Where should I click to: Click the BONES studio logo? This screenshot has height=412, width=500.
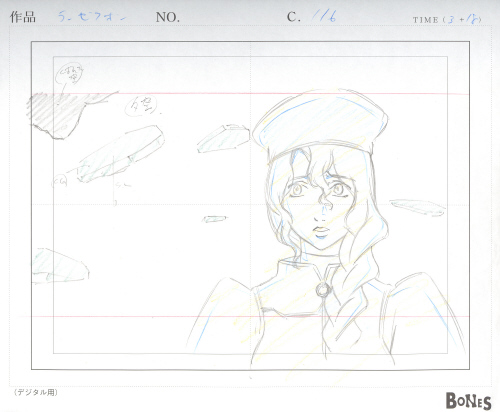(468, 401)
